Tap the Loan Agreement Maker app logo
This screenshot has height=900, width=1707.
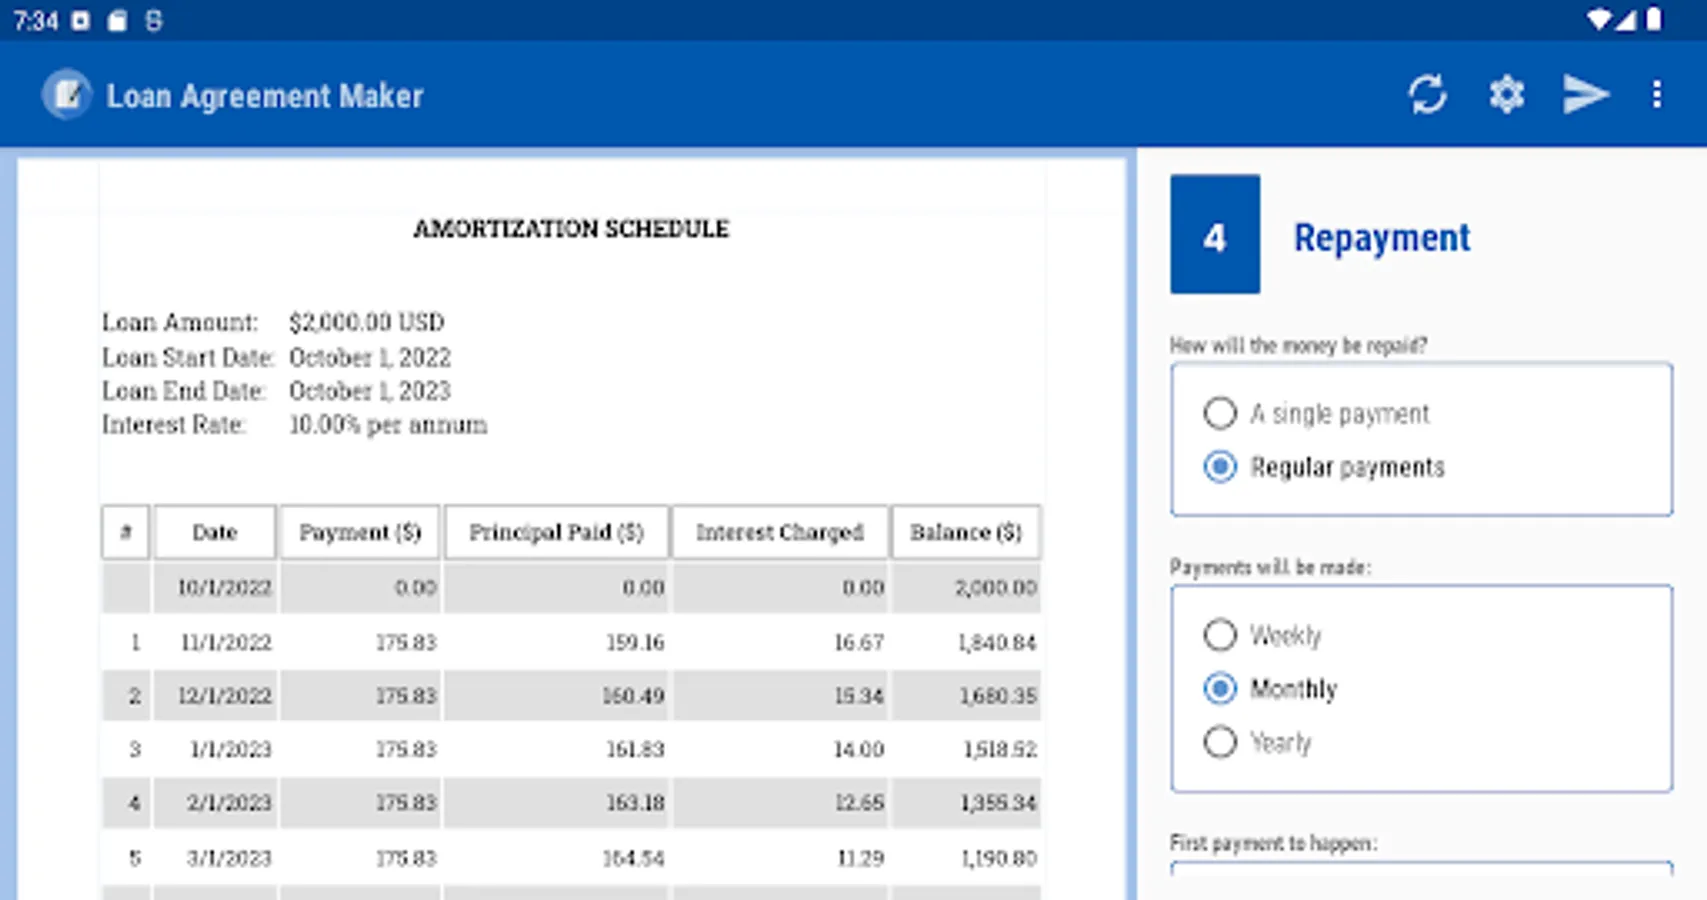pos(67,95)
